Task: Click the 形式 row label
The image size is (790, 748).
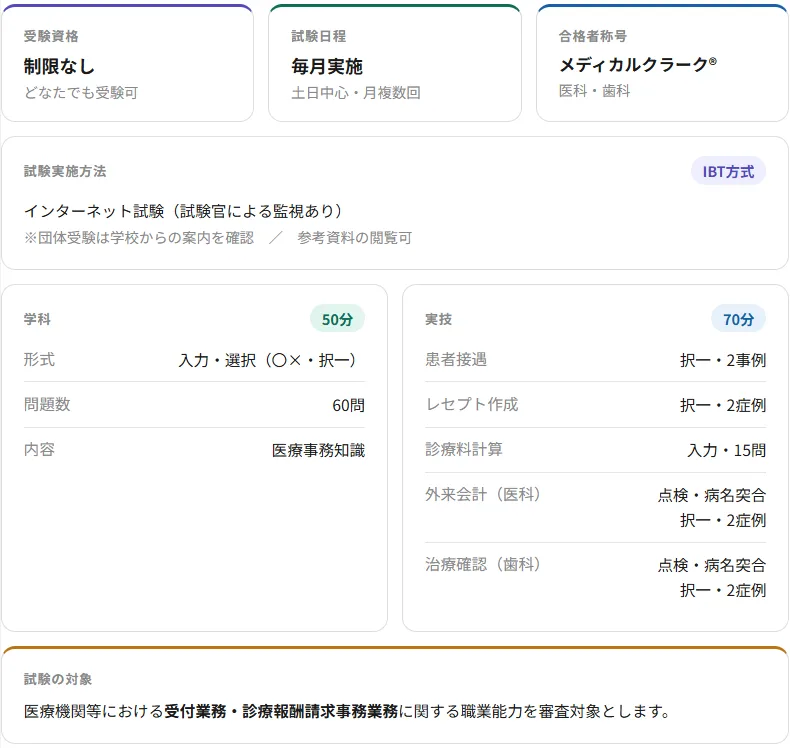Action: (39, 360)
